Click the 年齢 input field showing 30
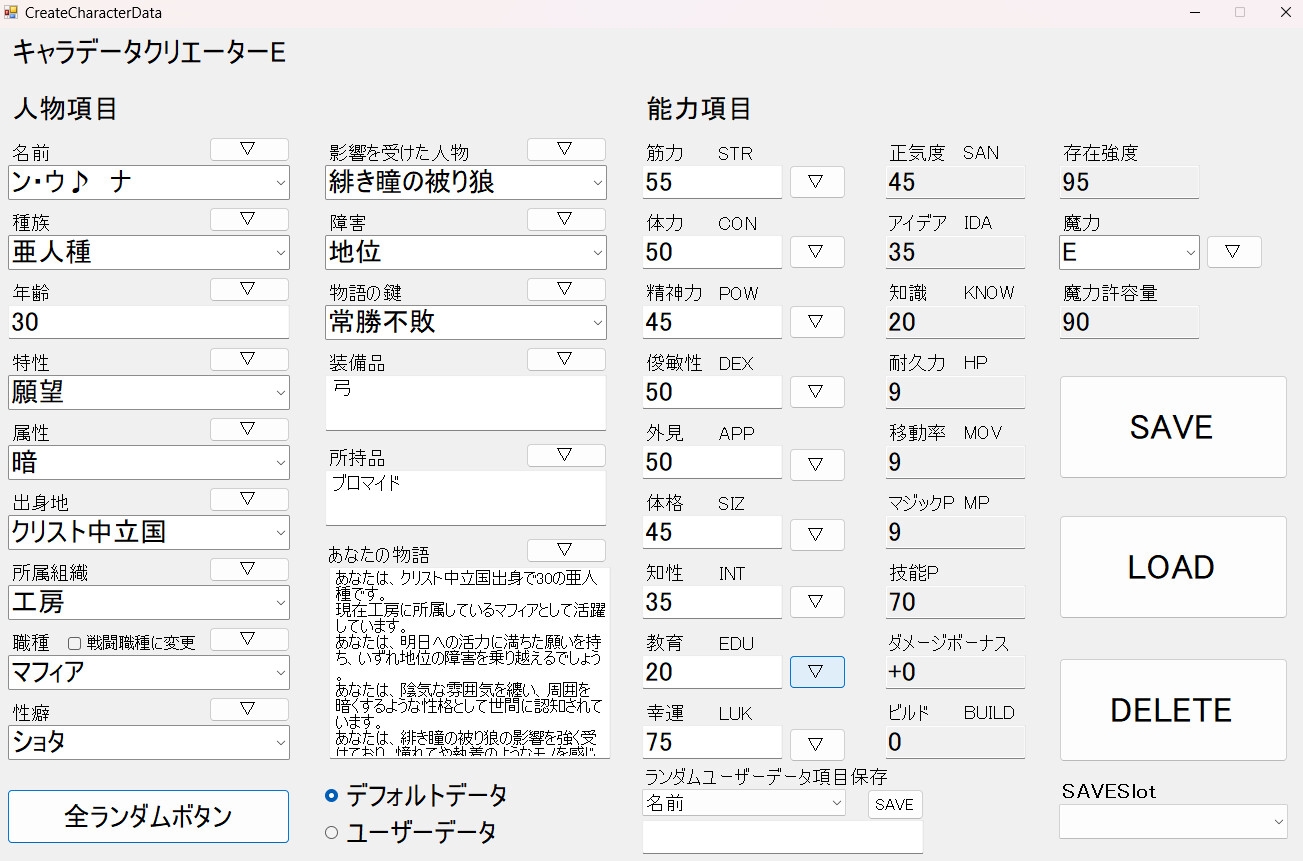The height and width of the screenshot is (861, 1303). pos(148,322)
